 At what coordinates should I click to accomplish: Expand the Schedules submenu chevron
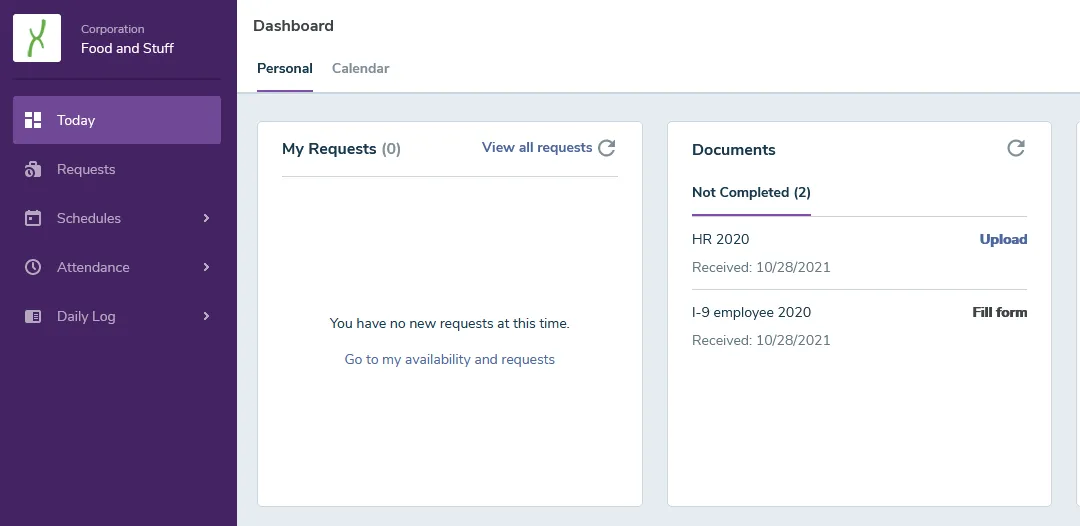click(206, 218)
